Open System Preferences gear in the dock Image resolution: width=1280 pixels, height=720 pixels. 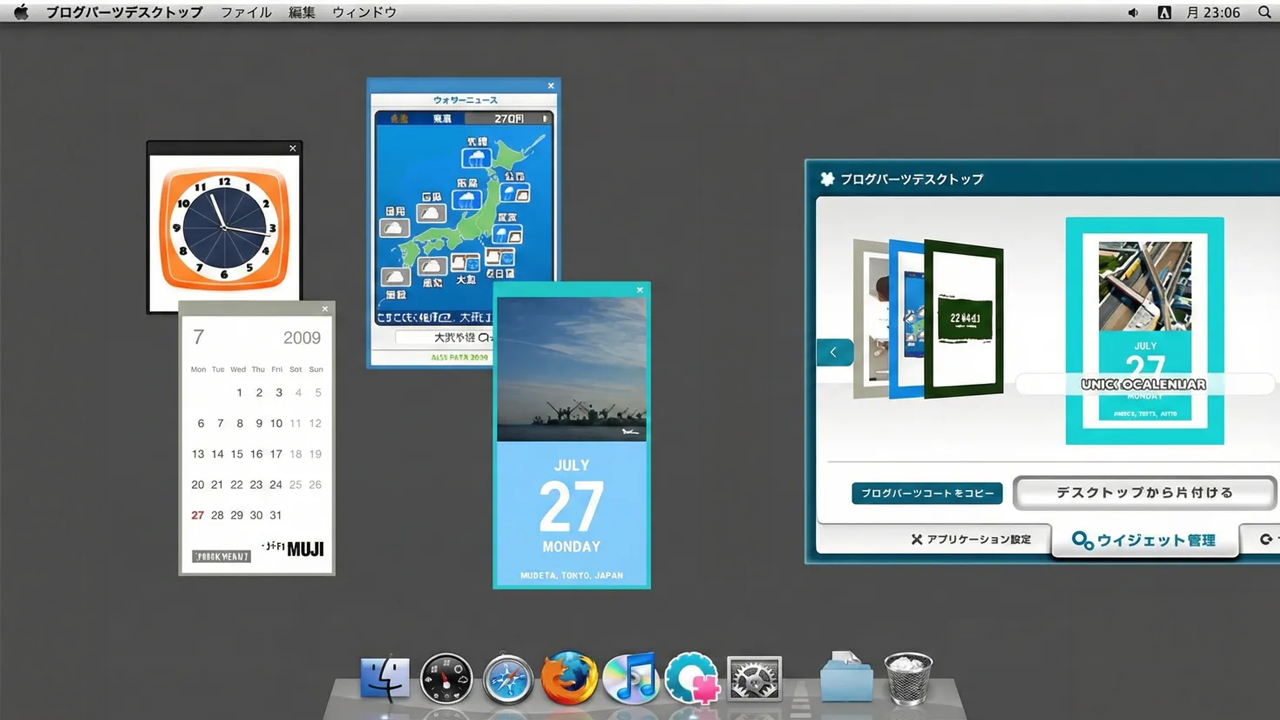(754, 680)
